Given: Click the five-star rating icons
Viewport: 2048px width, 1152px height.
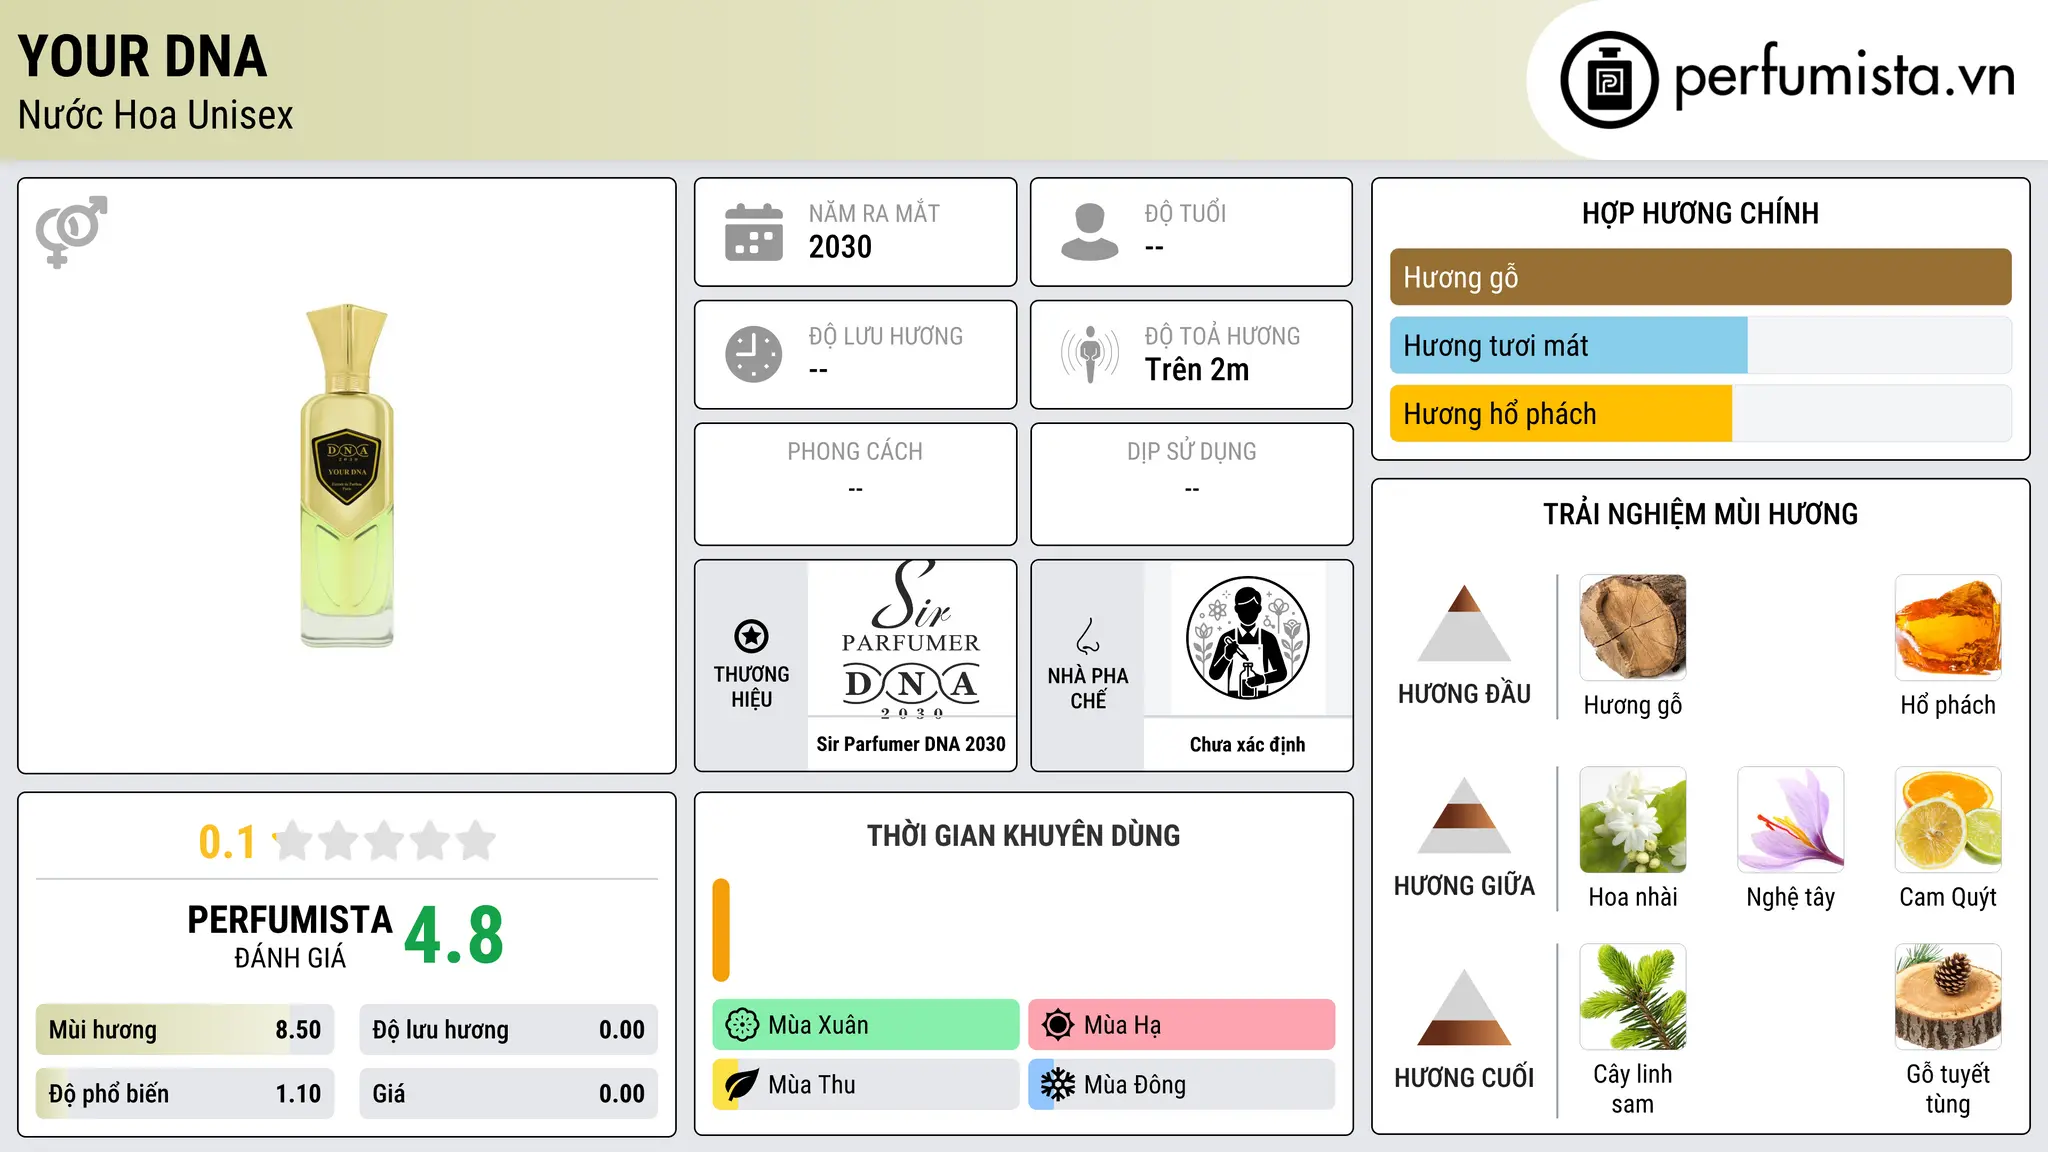Looking at the screenshot, I should click(x=385, y=841).
